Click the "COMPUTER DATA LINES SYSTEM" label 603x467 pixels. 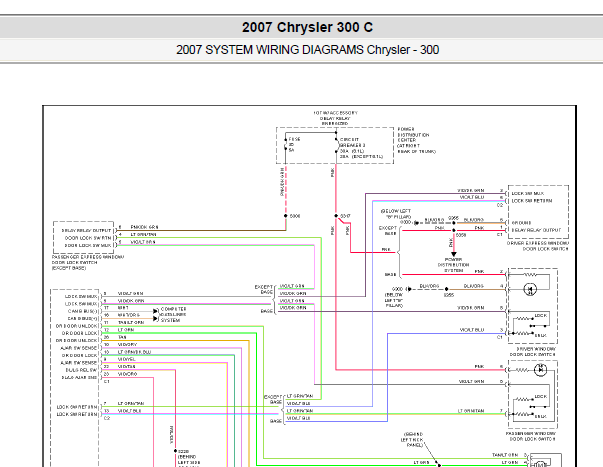[173, 315]
